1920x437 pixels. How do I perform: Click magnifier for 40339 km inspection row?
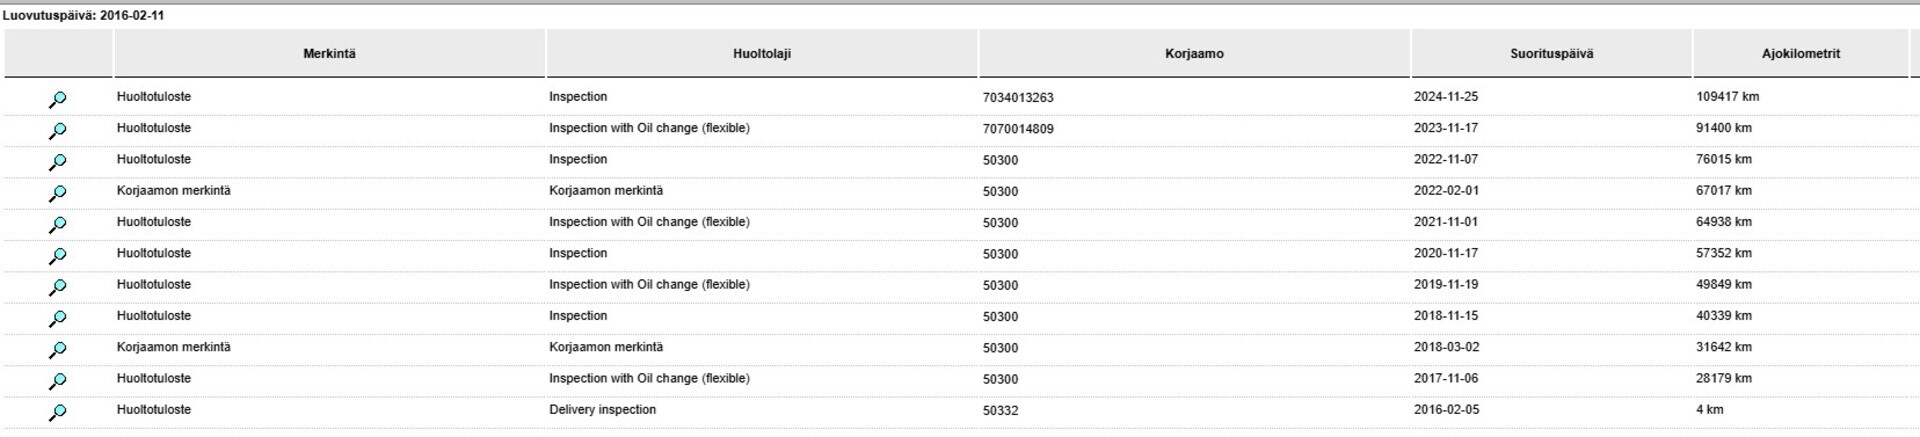pyautogui.click(x=58, y=318)
